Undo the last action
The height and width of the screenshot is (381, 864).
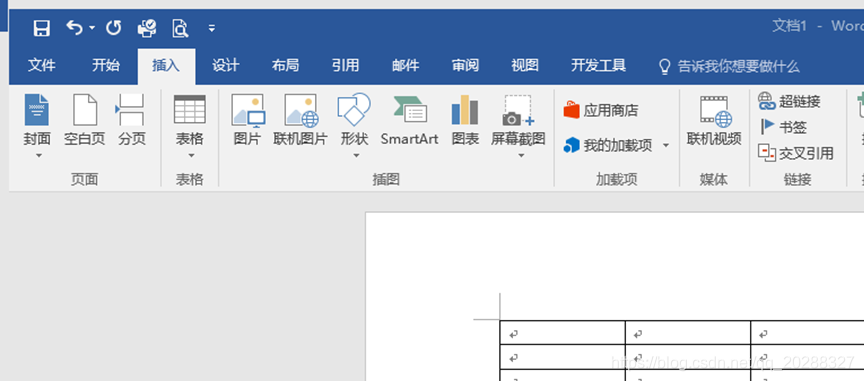click(74, 27)
